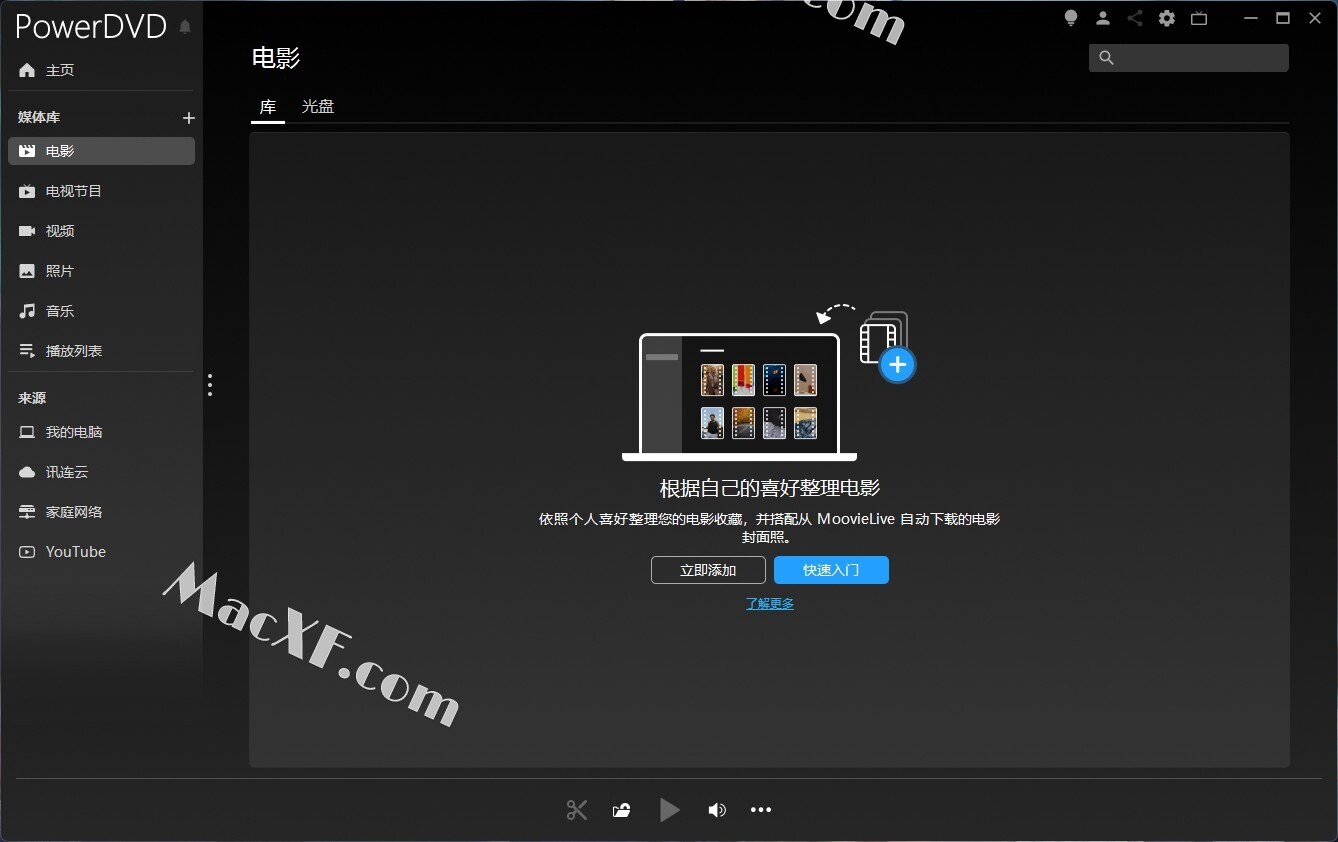Toggle the volume speaker icon
1338x842 pixels.
click(x=716, y=810)
